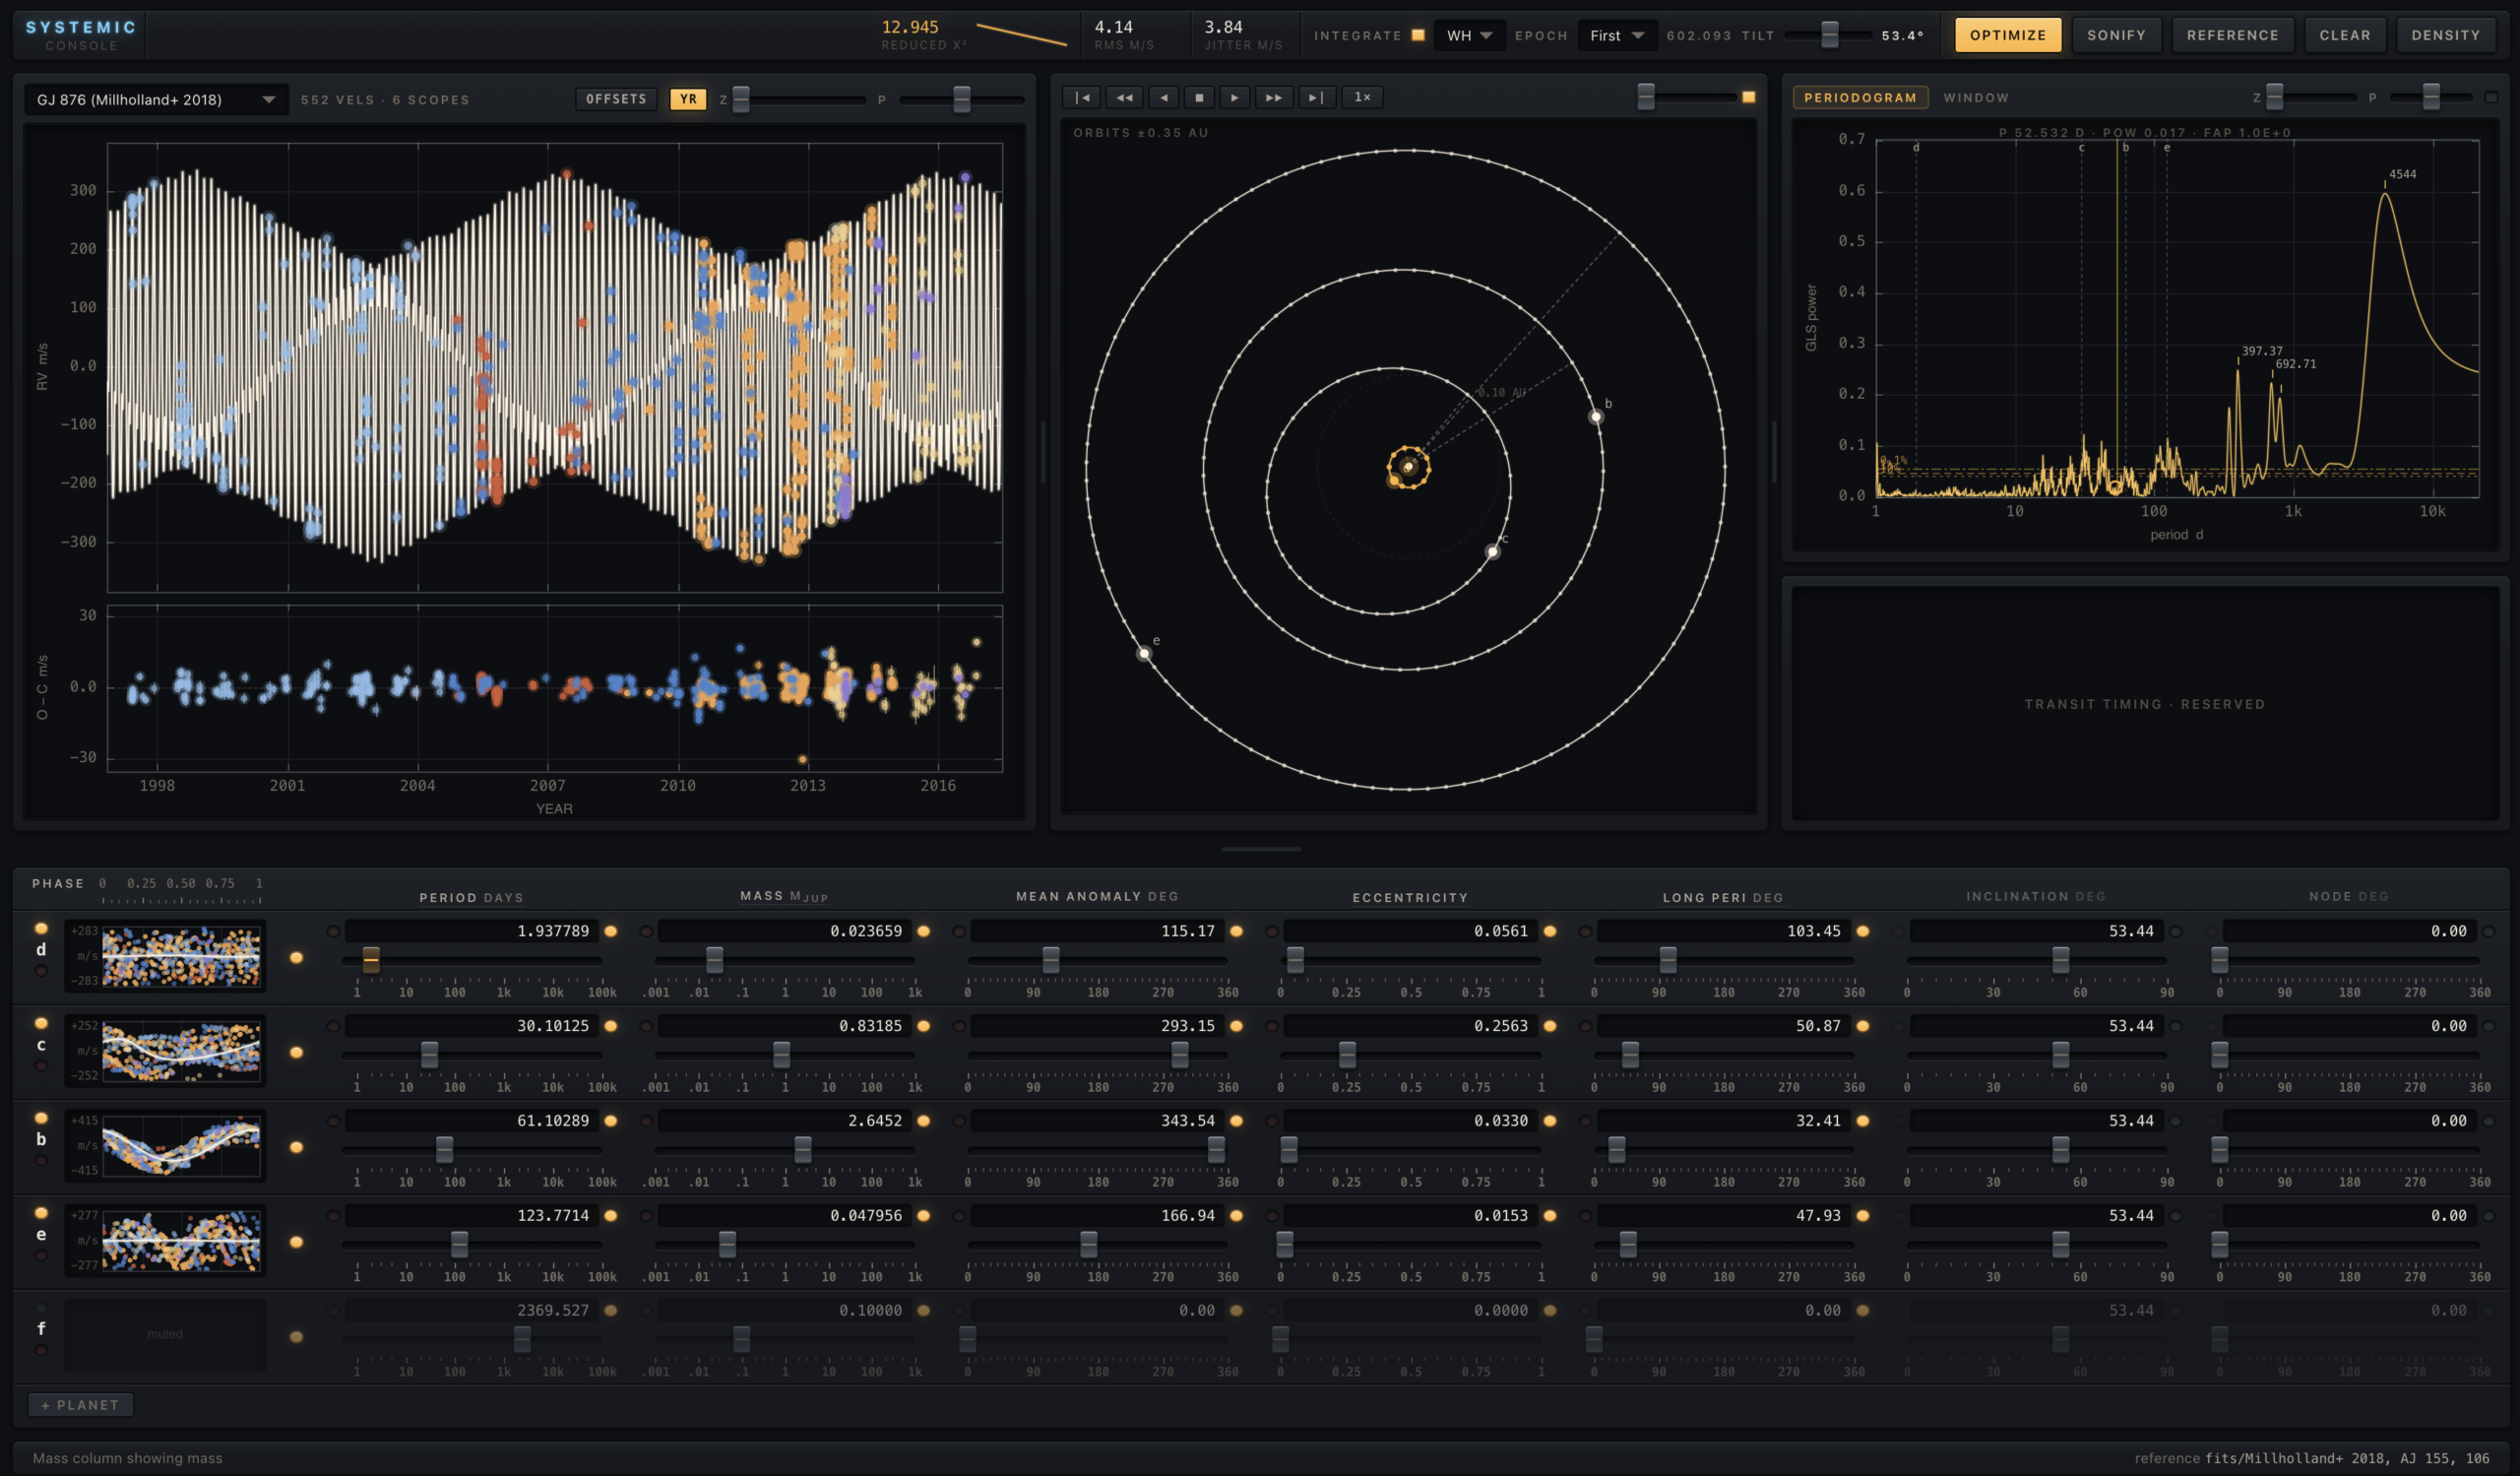Play the orbit animation forward
Viewport: 2520px width, 1476px height.
[x=1235, y=98]
